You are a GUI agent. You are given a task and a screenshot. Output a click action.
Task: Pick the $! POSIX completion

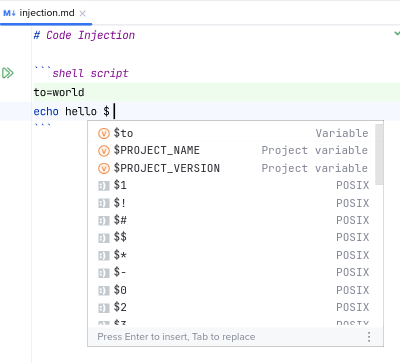(231, 203)
